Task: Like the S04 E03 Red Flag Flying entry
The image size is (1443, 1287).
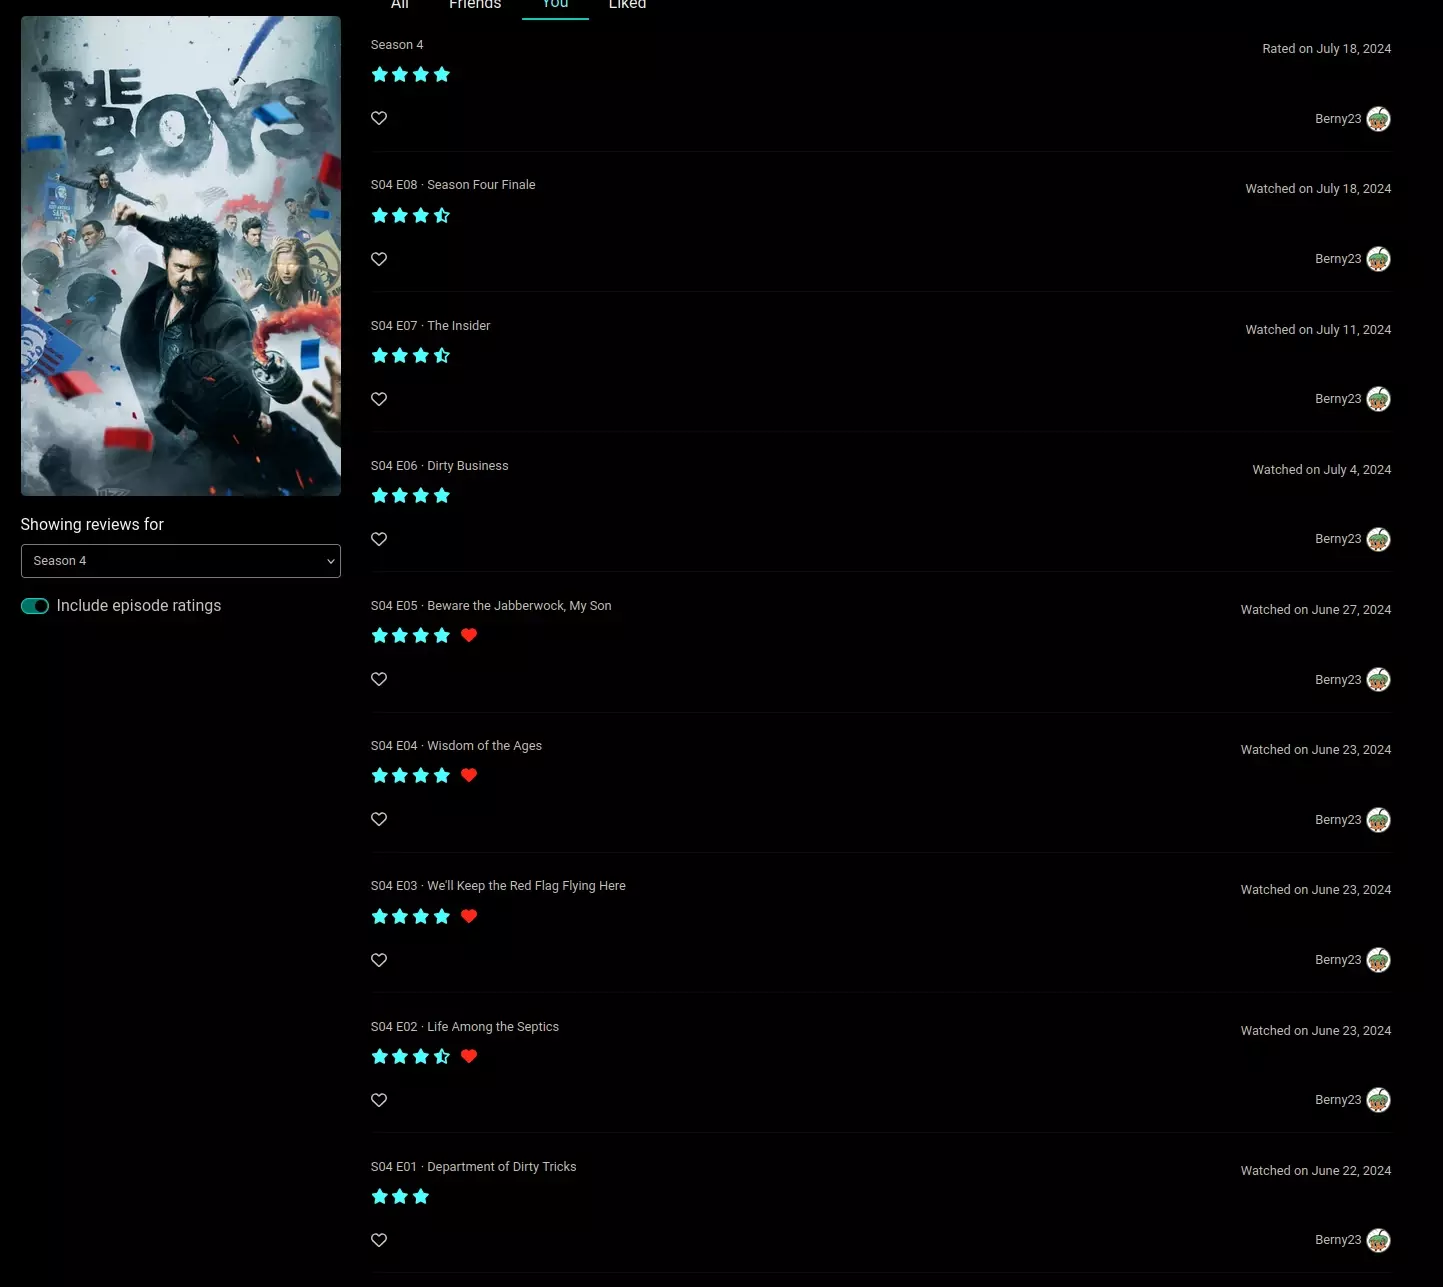Action: [379, 960]
